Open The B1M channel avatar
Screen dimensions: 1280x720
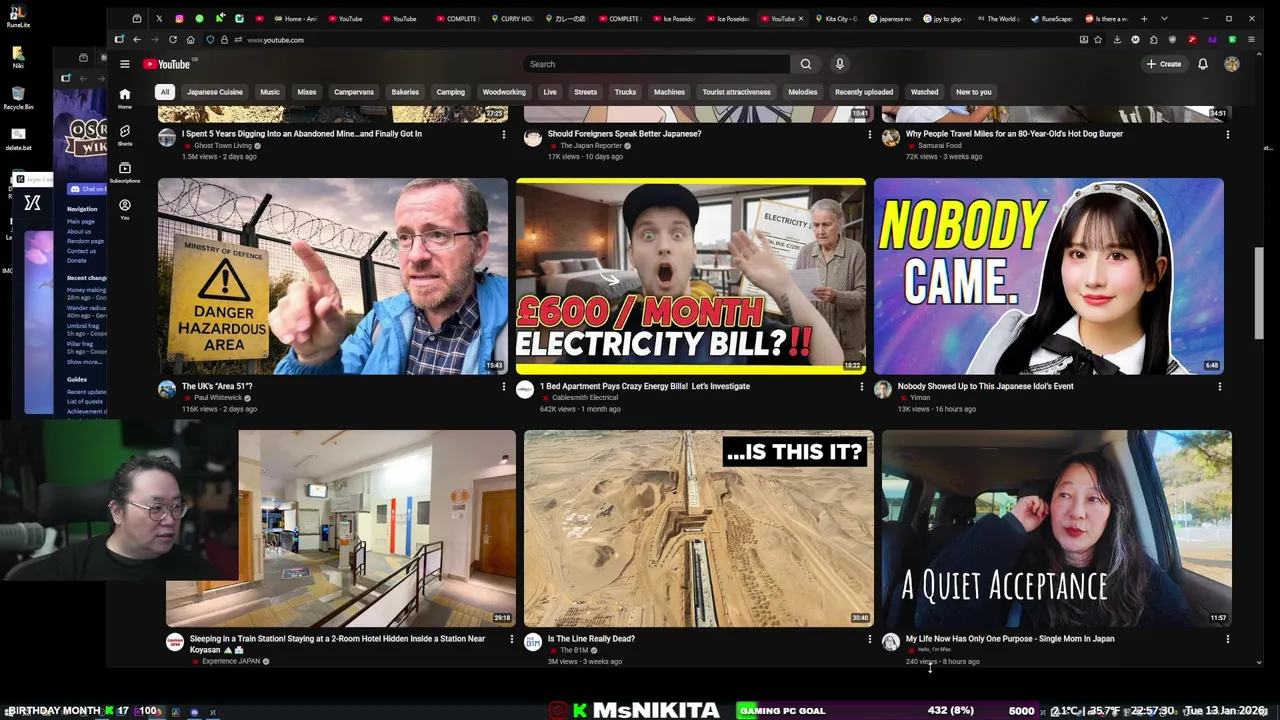pos(533,642)
